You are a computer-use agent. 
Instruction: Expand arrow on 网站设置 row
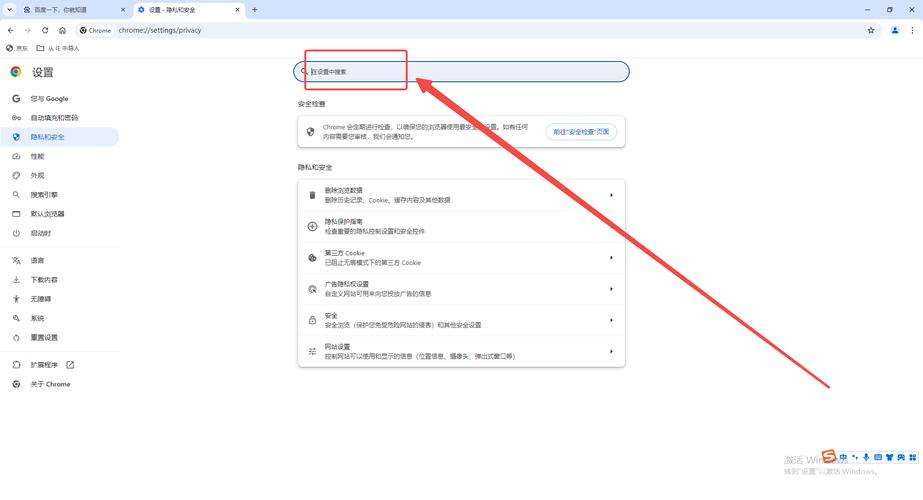pos(611,351)
